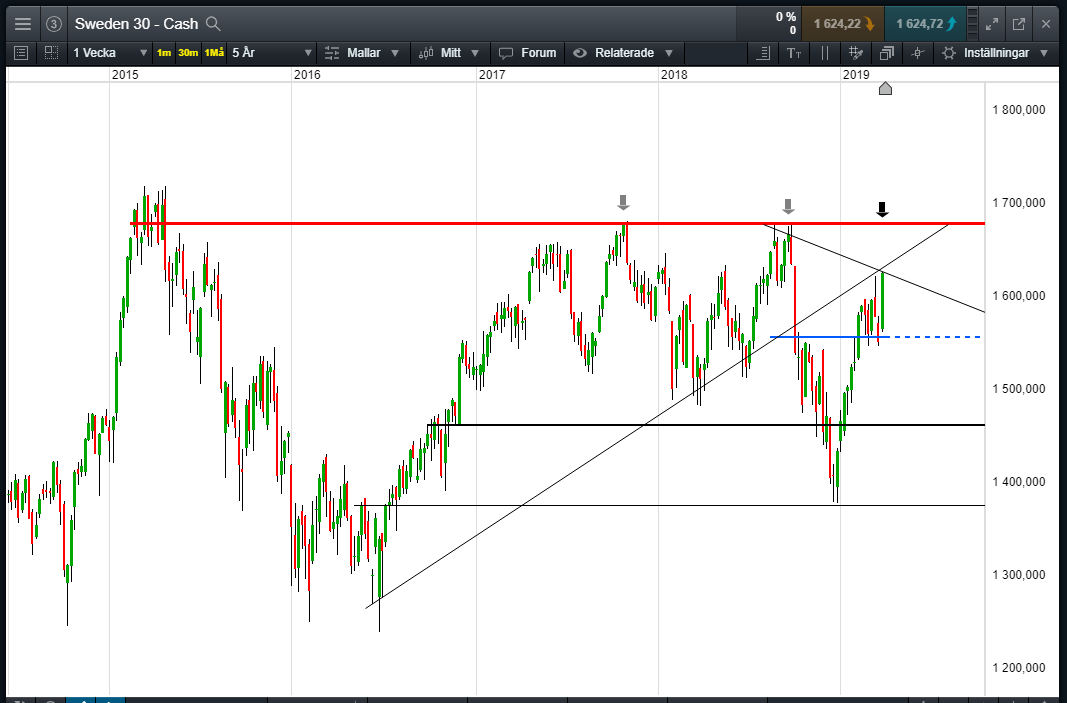Open the instrument search magnifier
The height and width of the screenshot is (703, 1067).
pyautogui.click(x=213, y=24)
